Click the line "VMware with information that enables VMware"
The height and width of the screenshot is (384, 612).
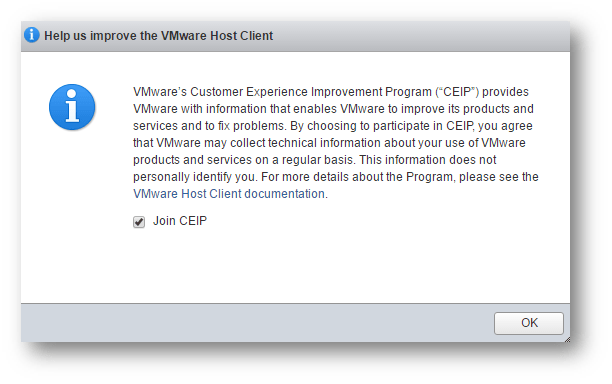click(x=333, y=109)
